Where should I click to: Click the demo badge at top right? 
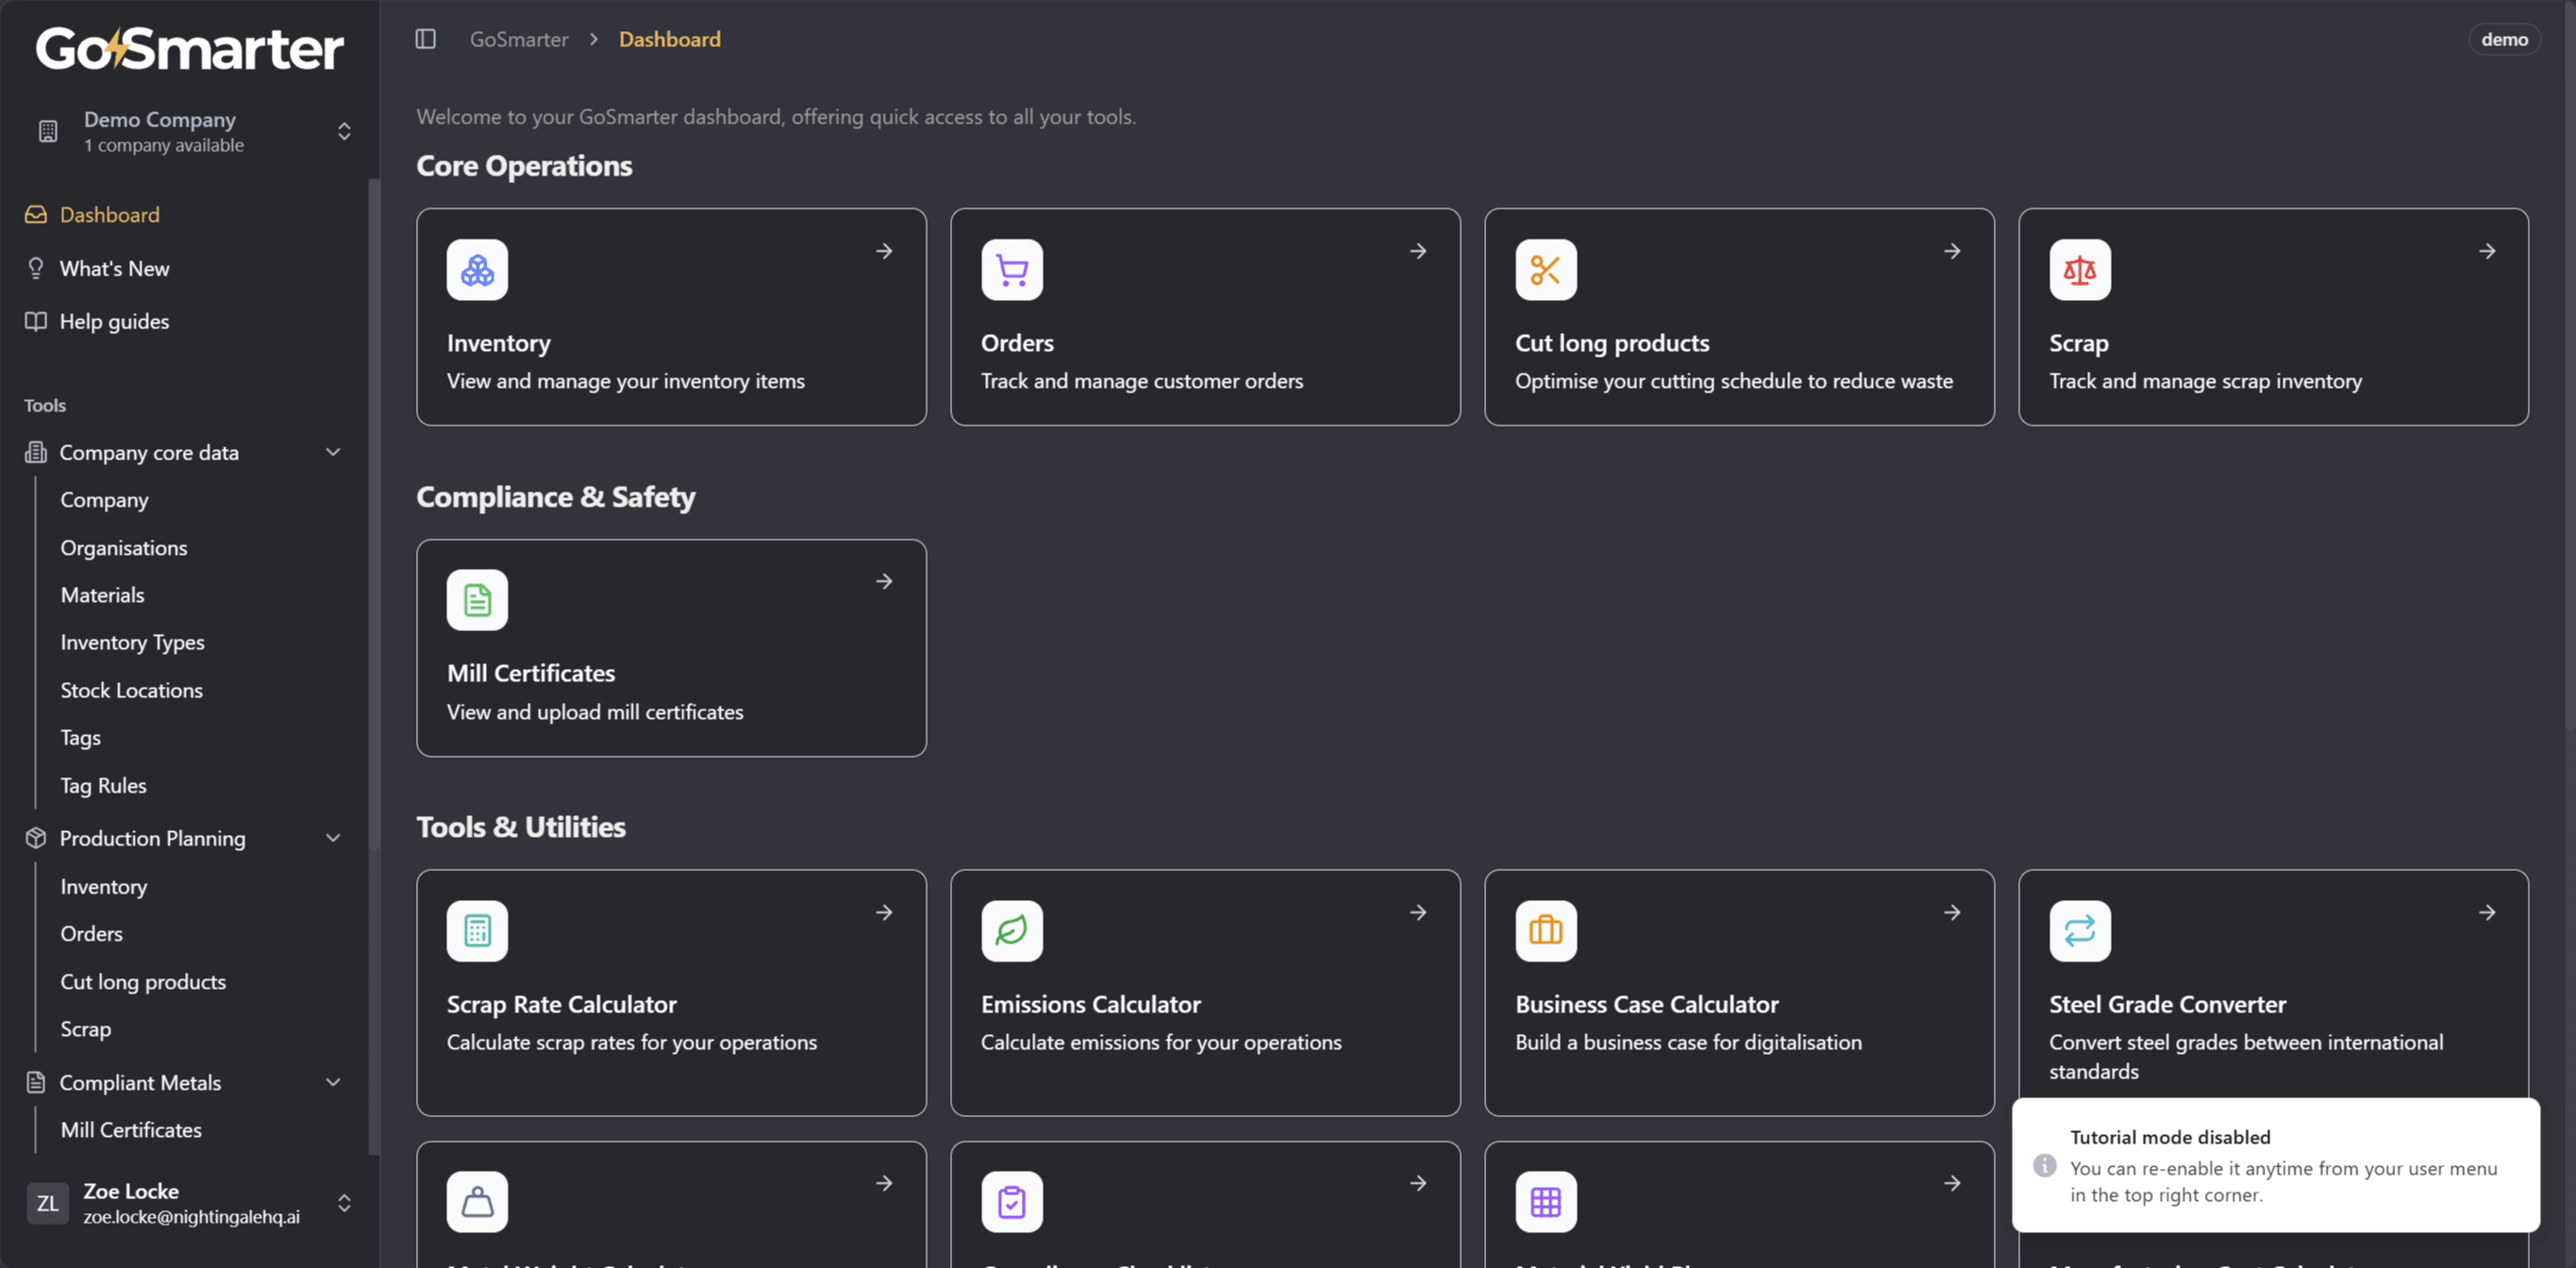tap(2504, 39)
